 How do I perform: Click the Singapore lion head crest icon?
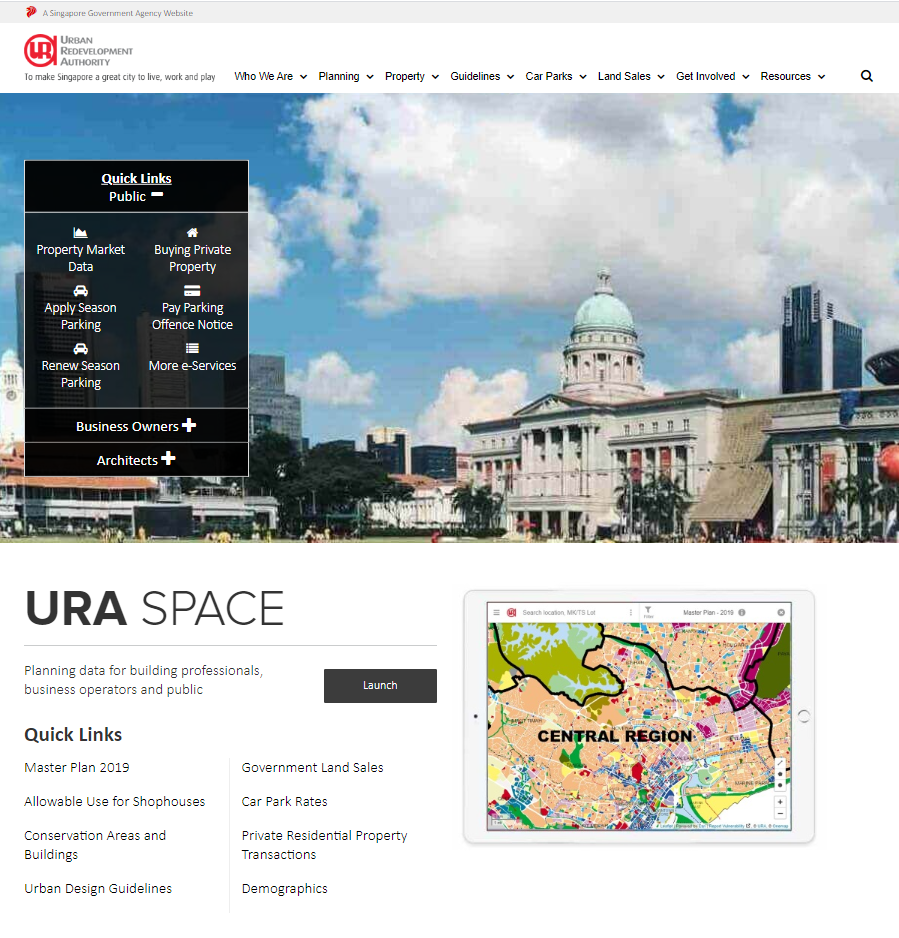pos(31,12)
